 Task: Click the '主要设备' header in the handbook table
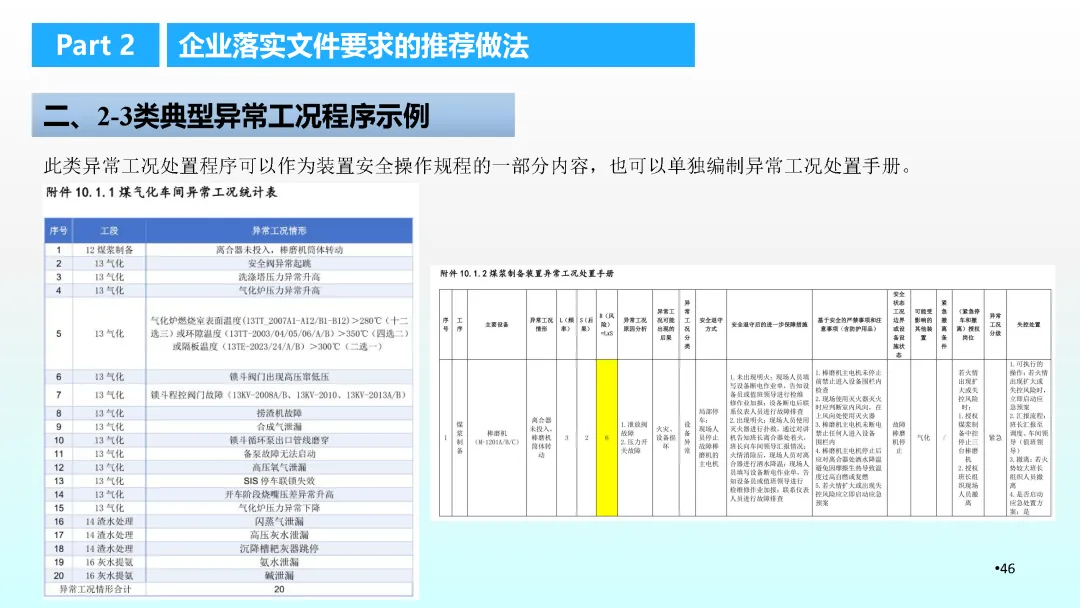pyautogui.click(x=497, y=324)
